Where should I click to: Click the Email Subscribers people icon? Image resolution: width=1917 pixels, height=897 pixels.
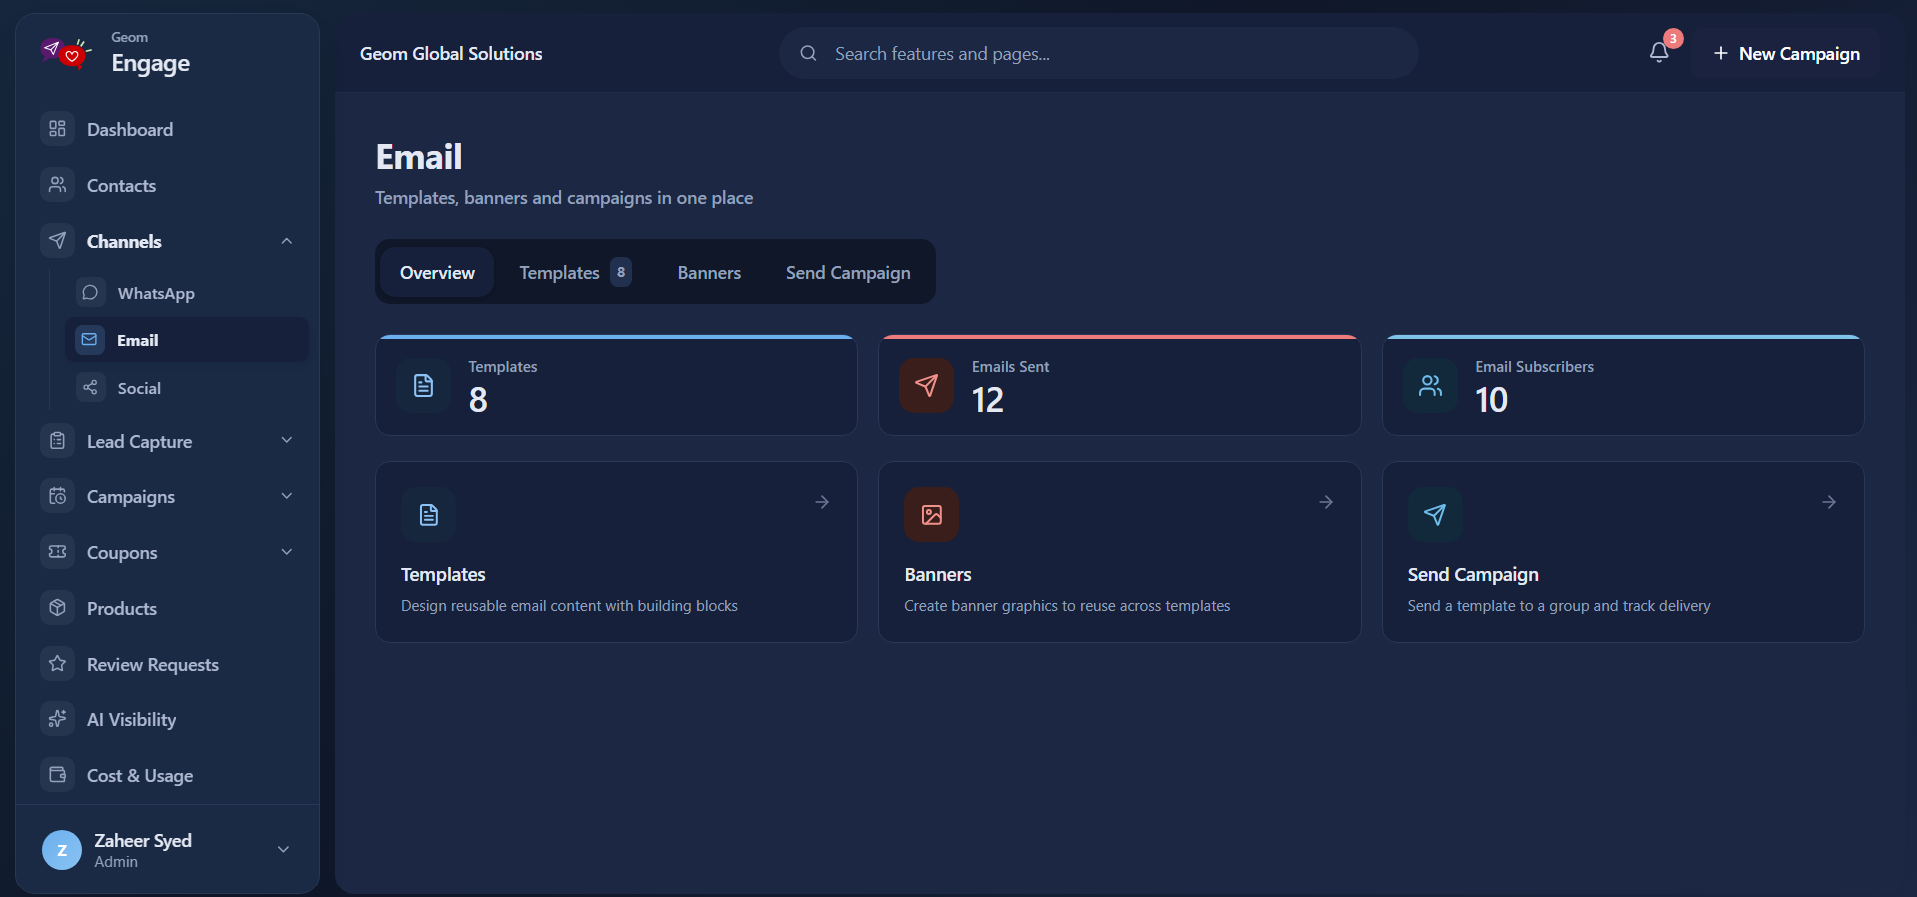1431,385
